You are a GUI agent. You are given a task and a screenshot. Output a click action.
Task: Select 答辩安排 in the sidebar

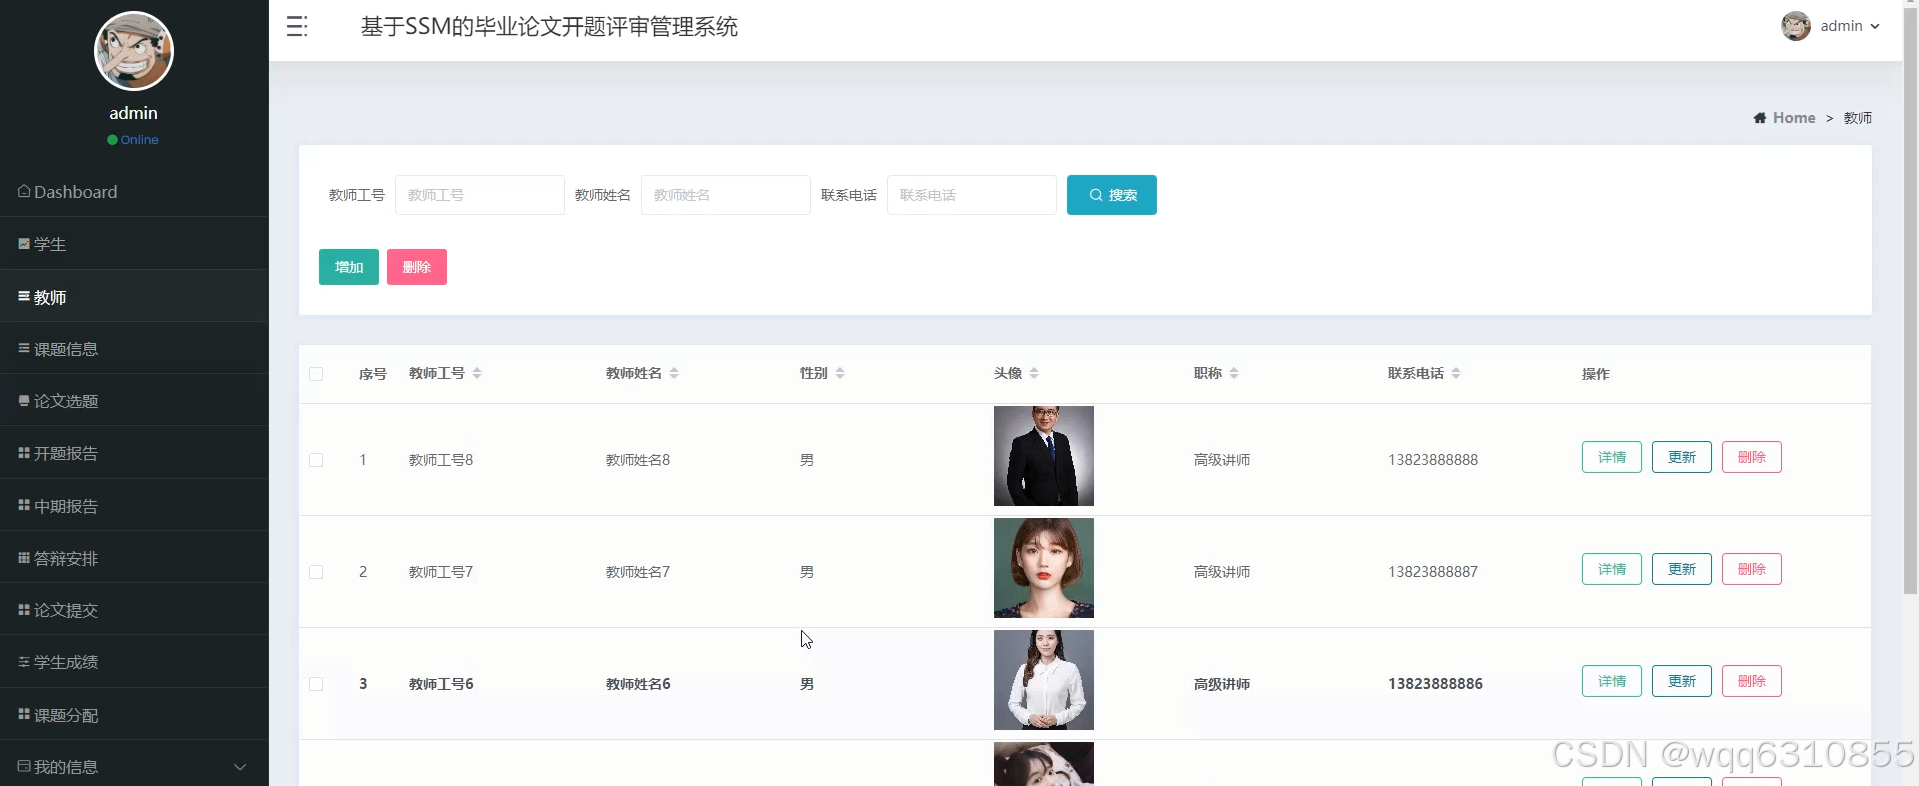[134, 558]
